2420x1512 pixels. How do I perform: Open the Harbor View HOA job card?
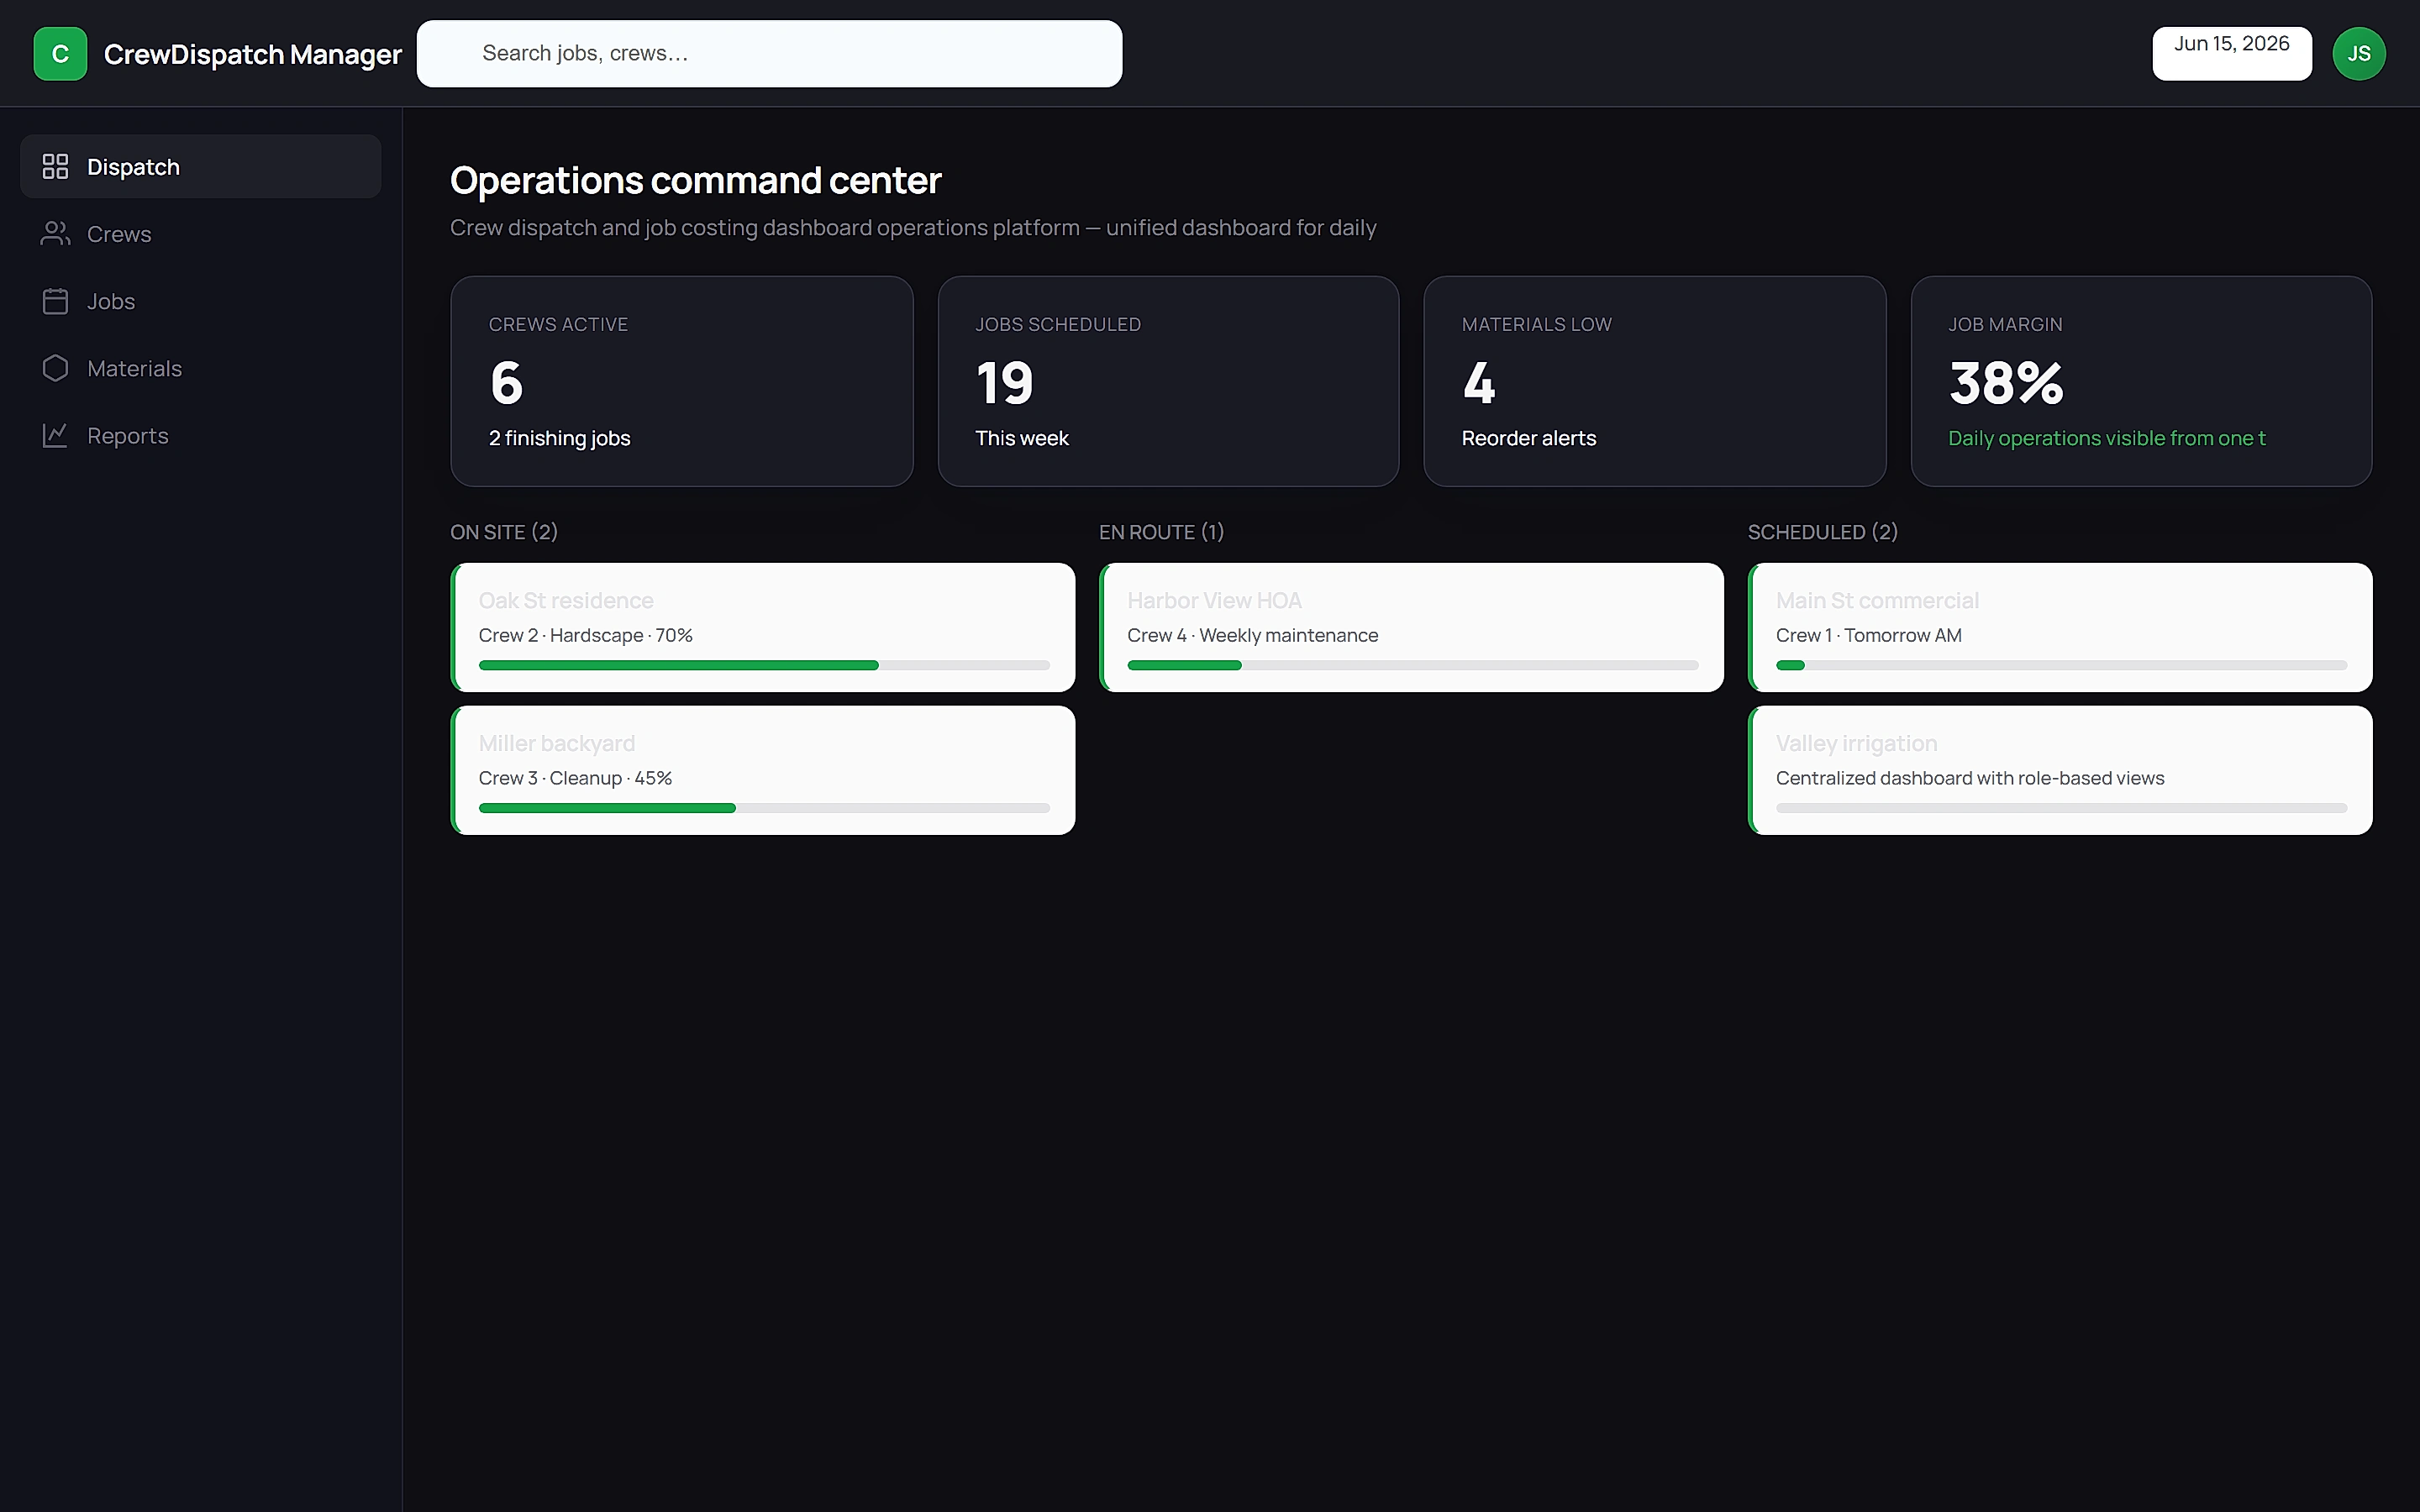click(x=1411, y=627)
